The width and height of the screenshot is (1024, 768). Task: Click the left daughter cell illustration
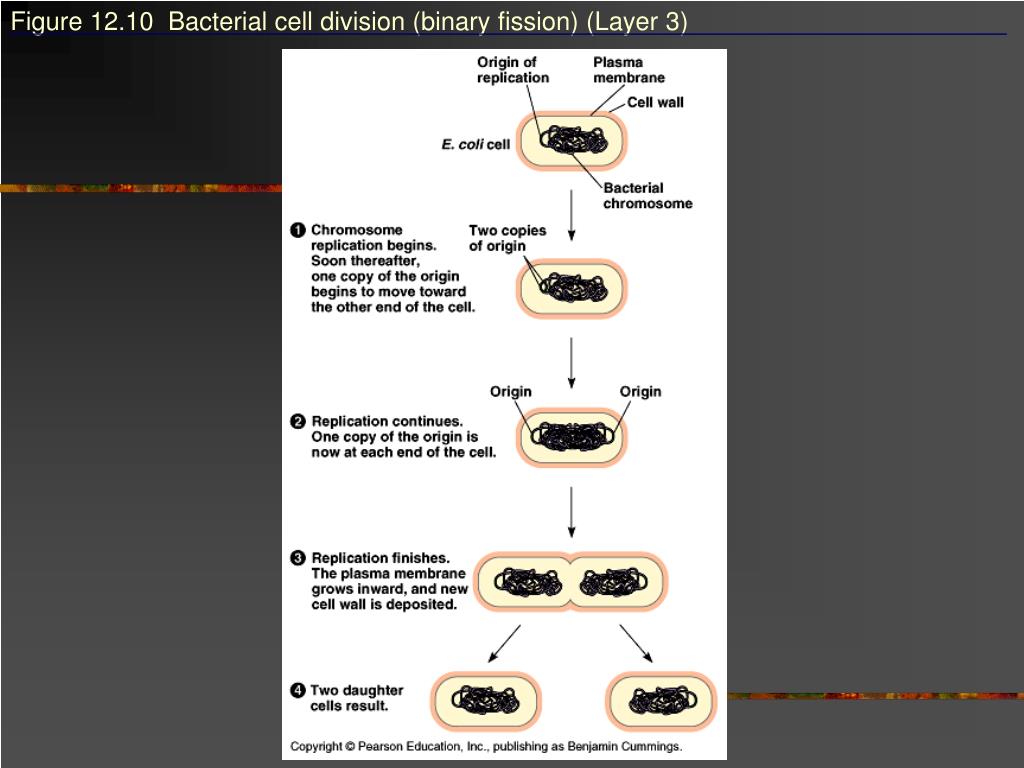pyautogui.click(x=485, y=701)
